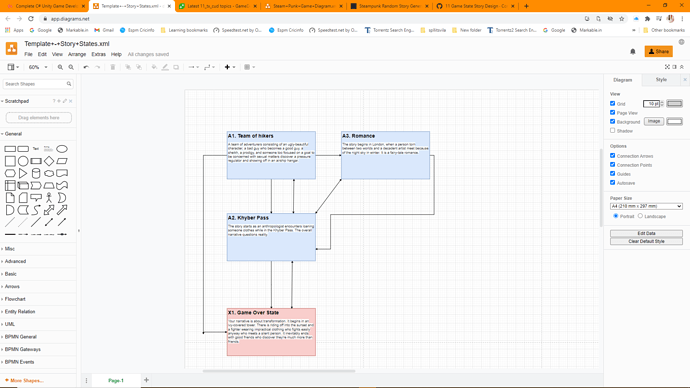Screen dimensions: 690x388
Task: Click the fullscreen icon in toolbar
Action: [x=667, y=67]
